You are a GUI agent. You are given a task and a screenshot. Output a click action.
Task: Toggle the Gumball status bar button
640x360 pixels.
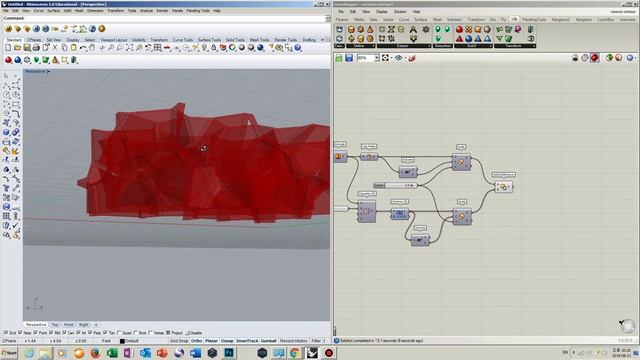coord(268,341)
